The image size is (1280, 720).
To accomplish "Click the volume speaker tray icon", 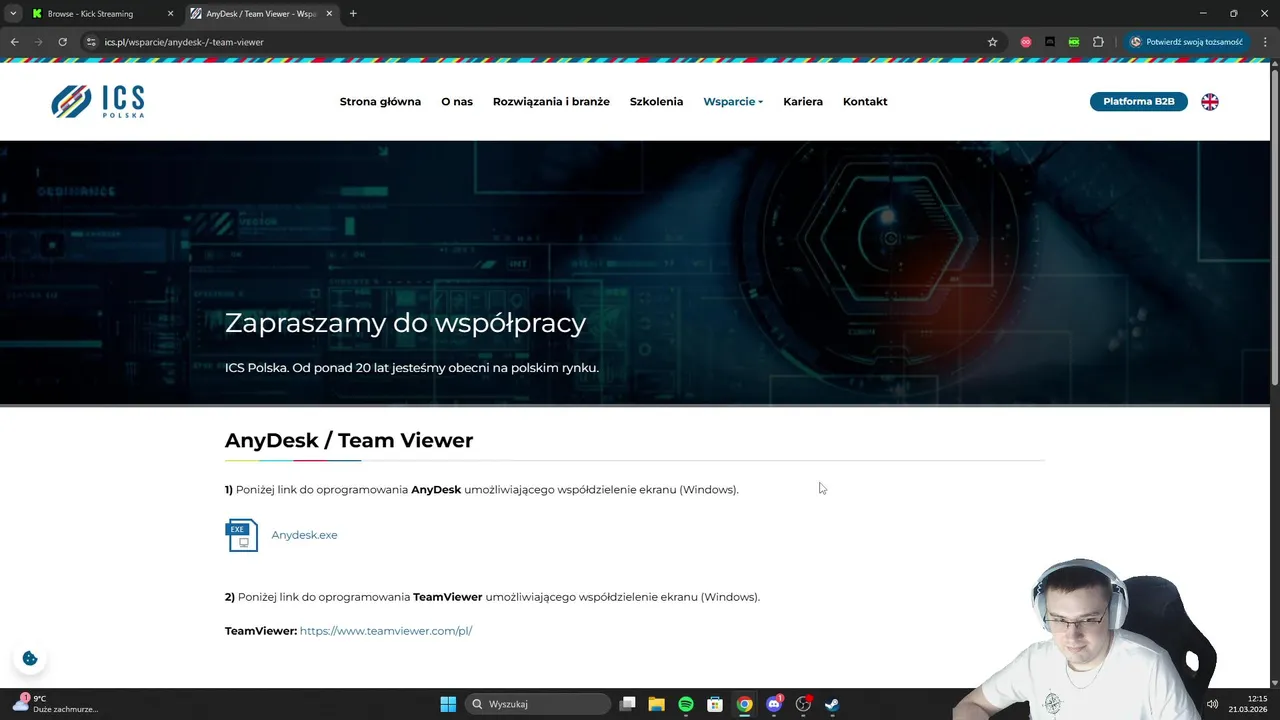I will (x=1212, y=704).
